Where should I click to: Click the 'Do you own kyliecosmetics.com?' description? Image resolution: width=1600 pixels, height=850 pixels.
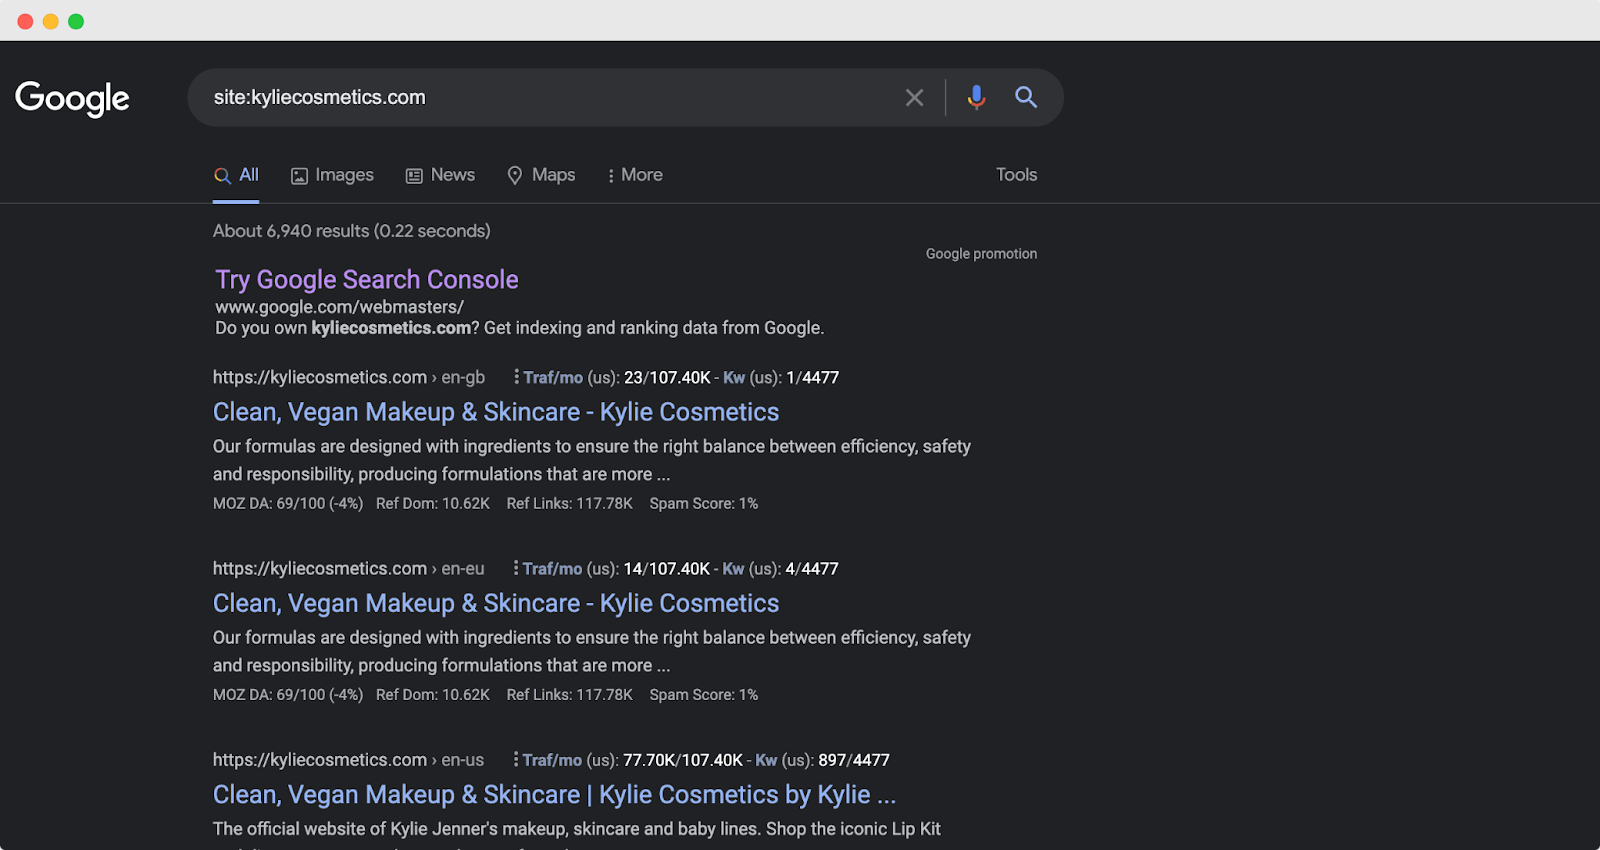pos(520,328)
